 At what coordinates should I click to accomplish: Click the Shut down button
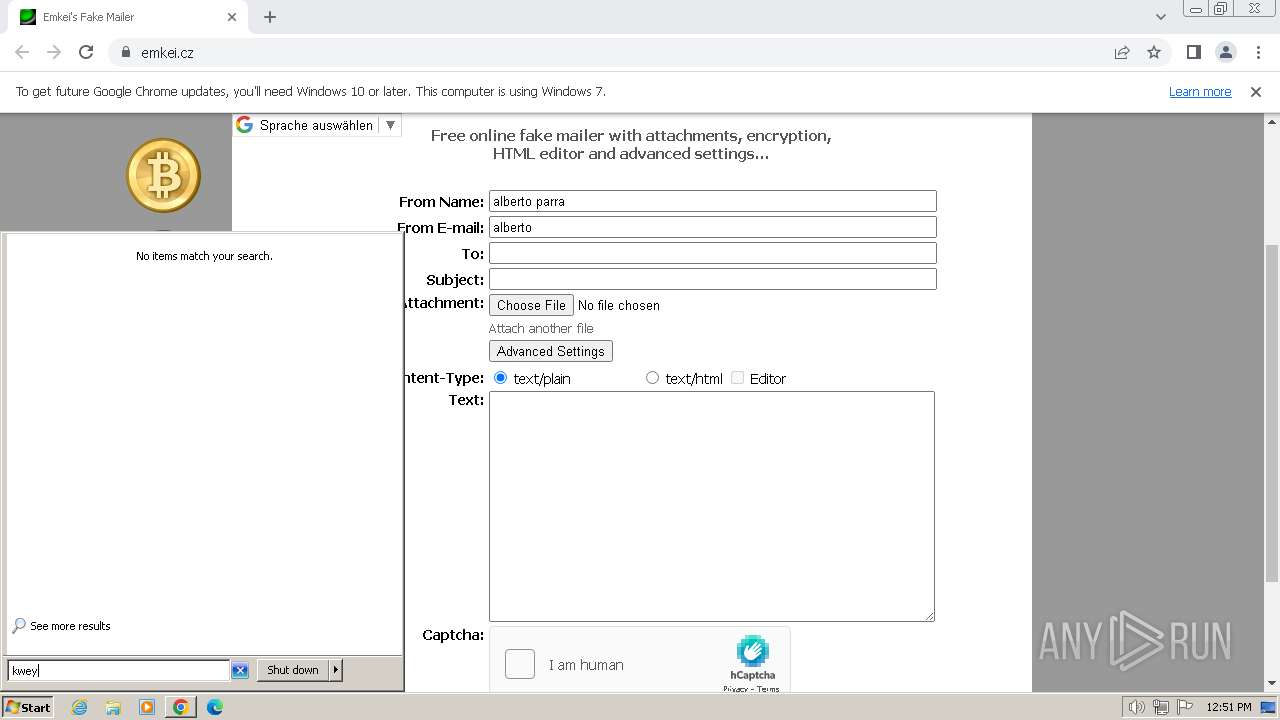click(x=293, y=670)
